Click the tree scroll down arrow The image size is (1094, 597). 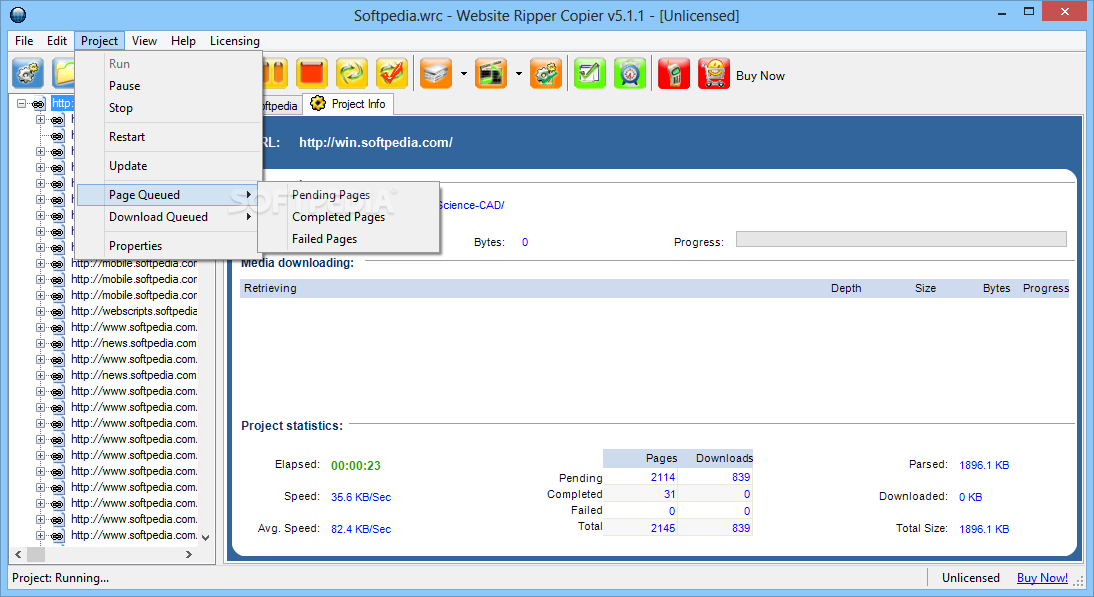pos(205,538)
